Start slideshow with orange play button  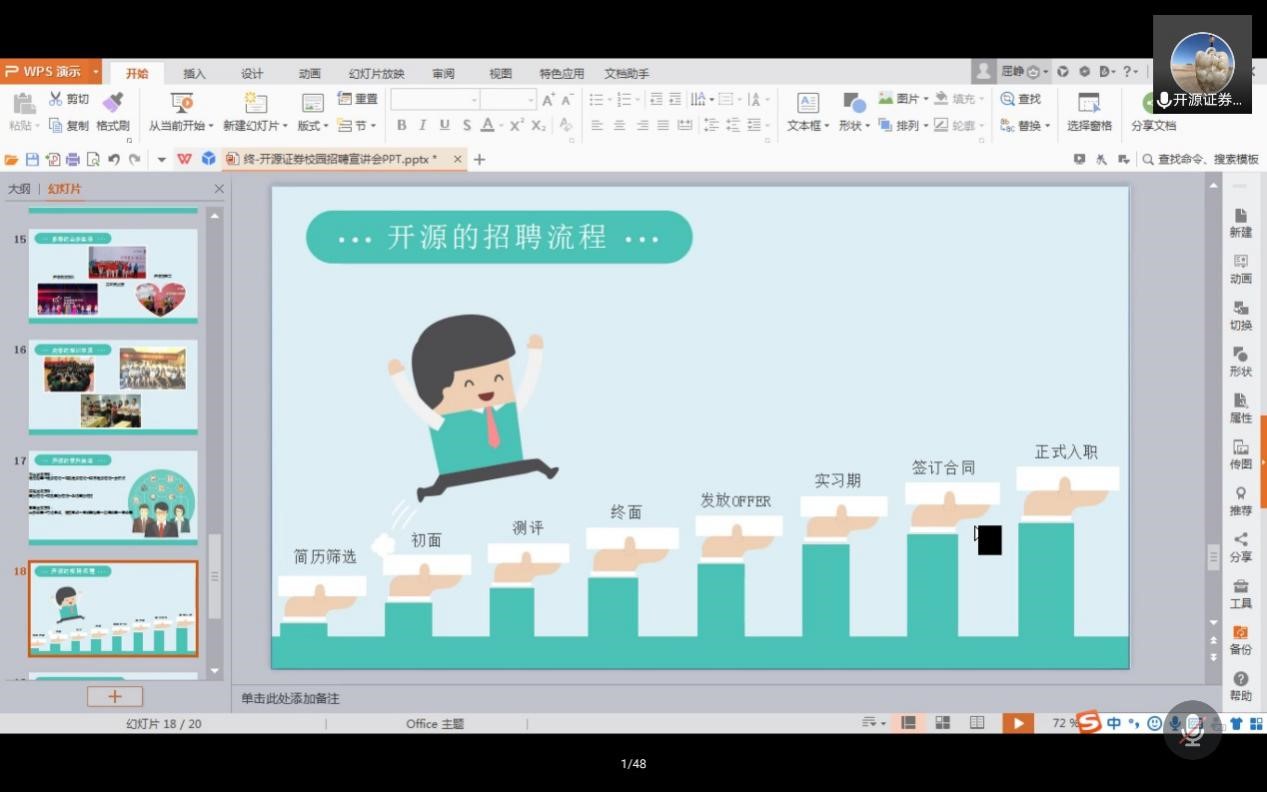[x=1017, y=723]
